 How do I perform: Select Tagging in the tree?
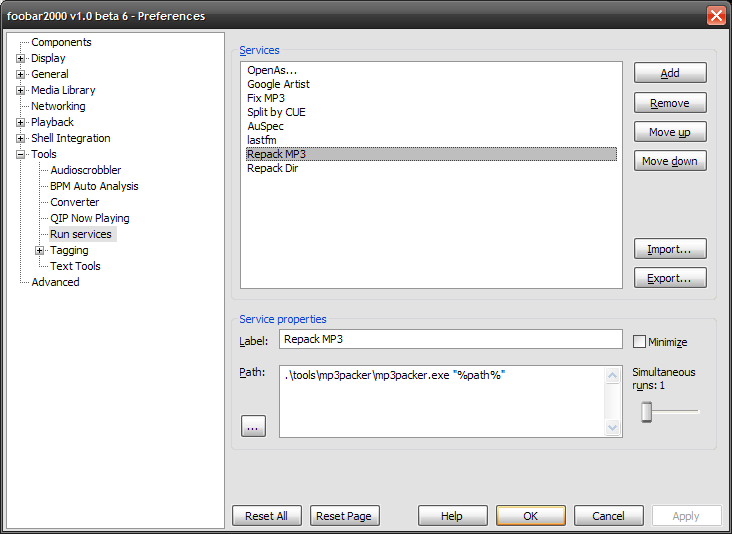[69, 250]
